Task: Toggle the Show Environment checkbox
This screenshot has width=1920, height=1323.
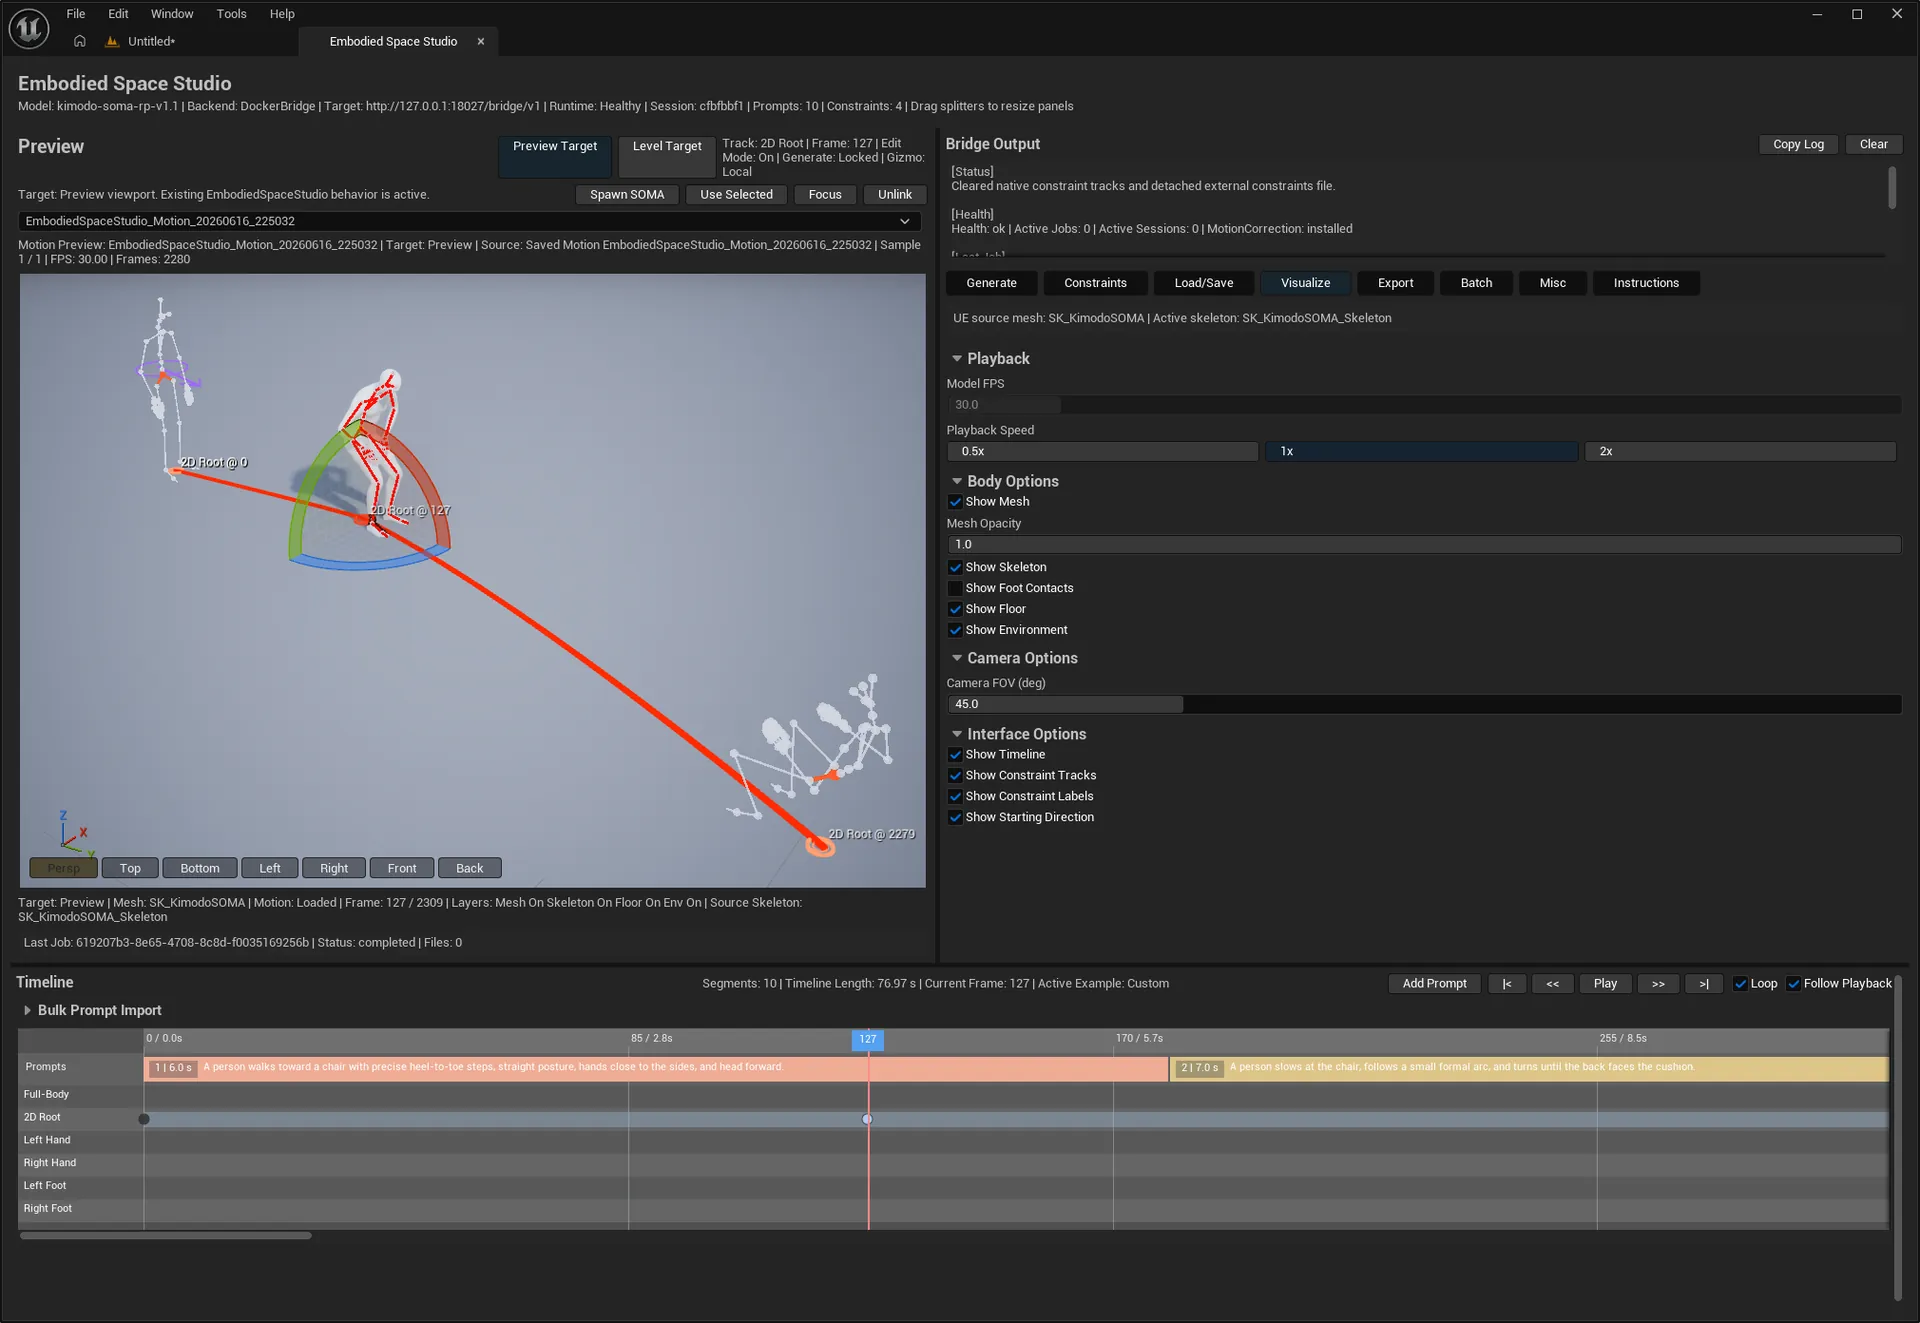Action: pyautogui.click(x=955, y=630)
